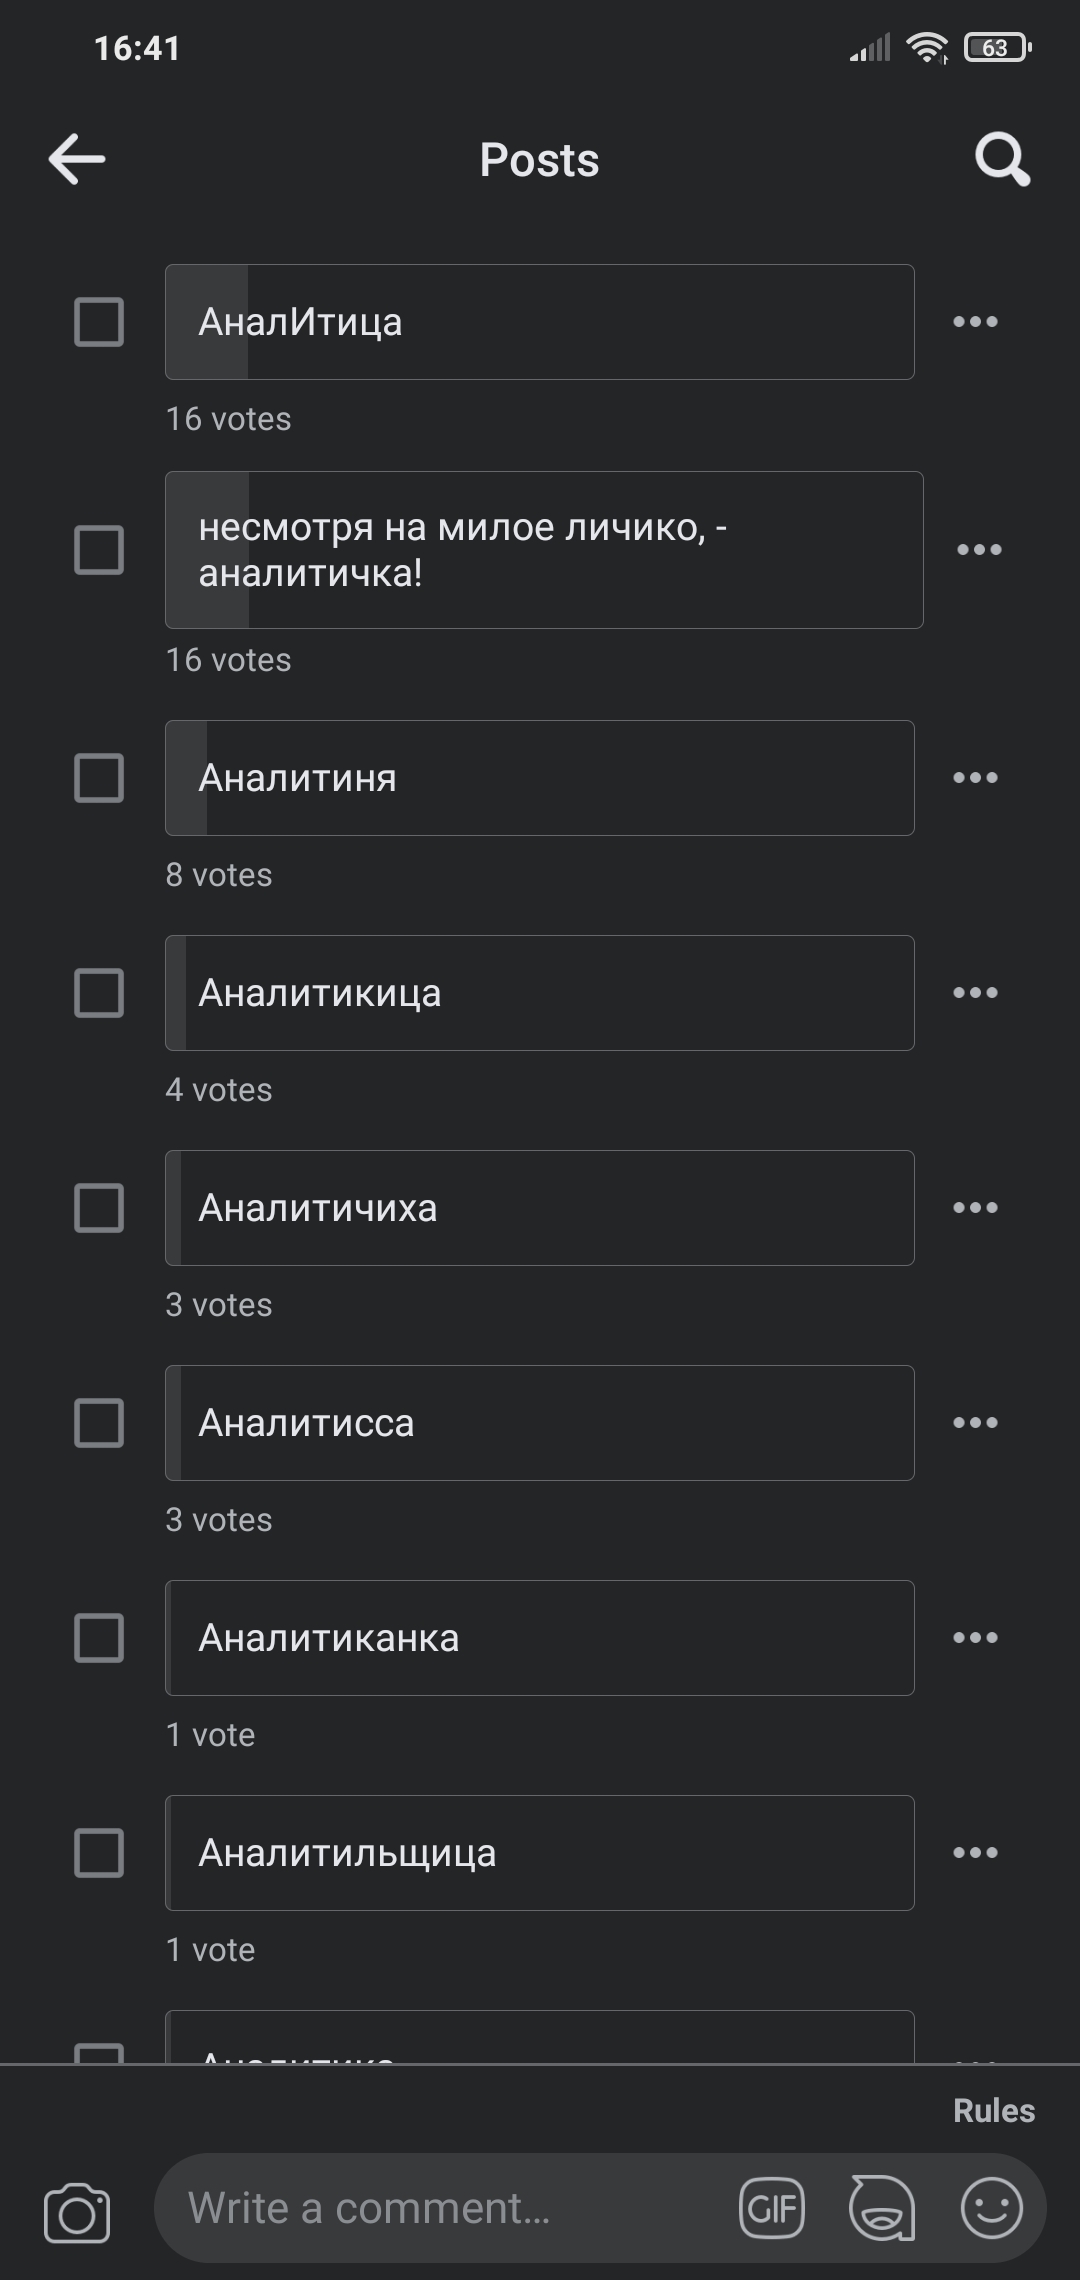The height and width of the screenshot is (2280, 1080).
Task: Vote for the Аналитиня poll option
Action: (x=540, y=778)
